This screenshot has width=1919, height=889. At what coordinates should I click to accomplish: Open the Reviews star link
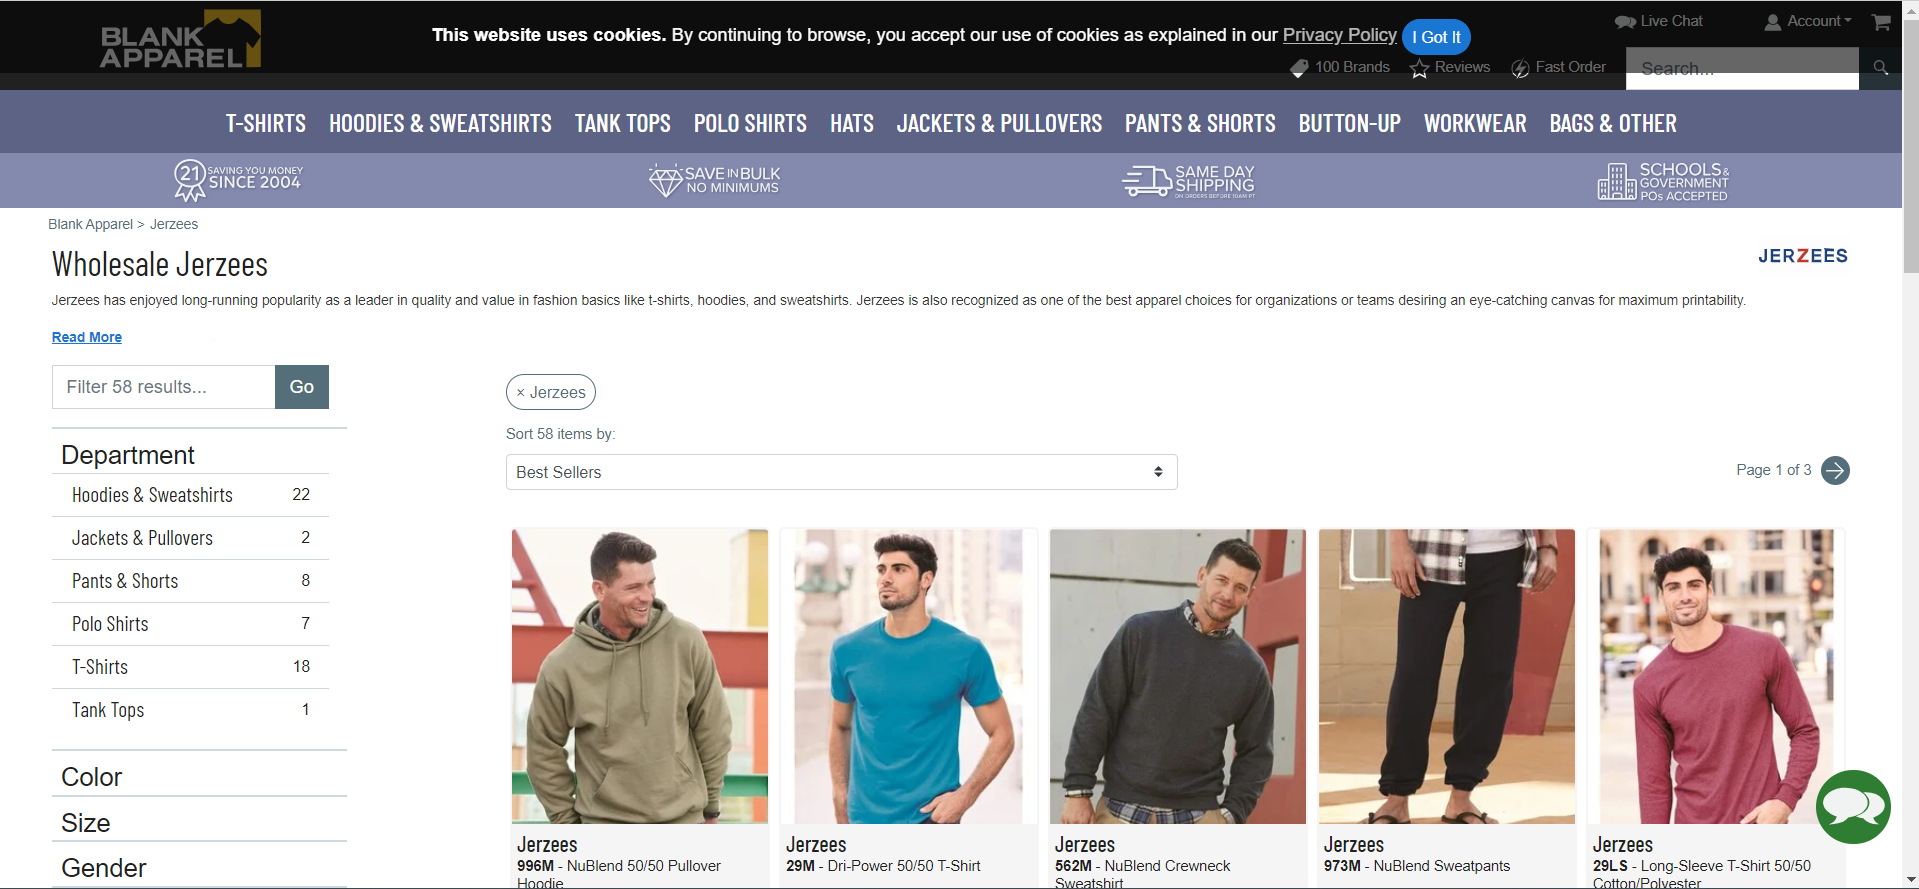click(x=1450, y=67)
